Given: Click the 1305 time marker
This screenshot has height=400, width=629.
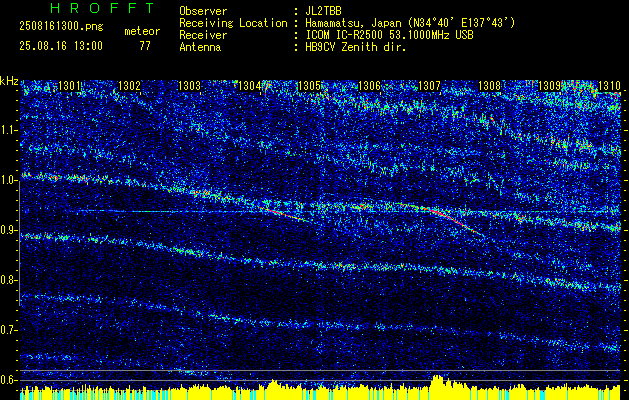Looking at the screenshot, I should (x=309, y=85).
